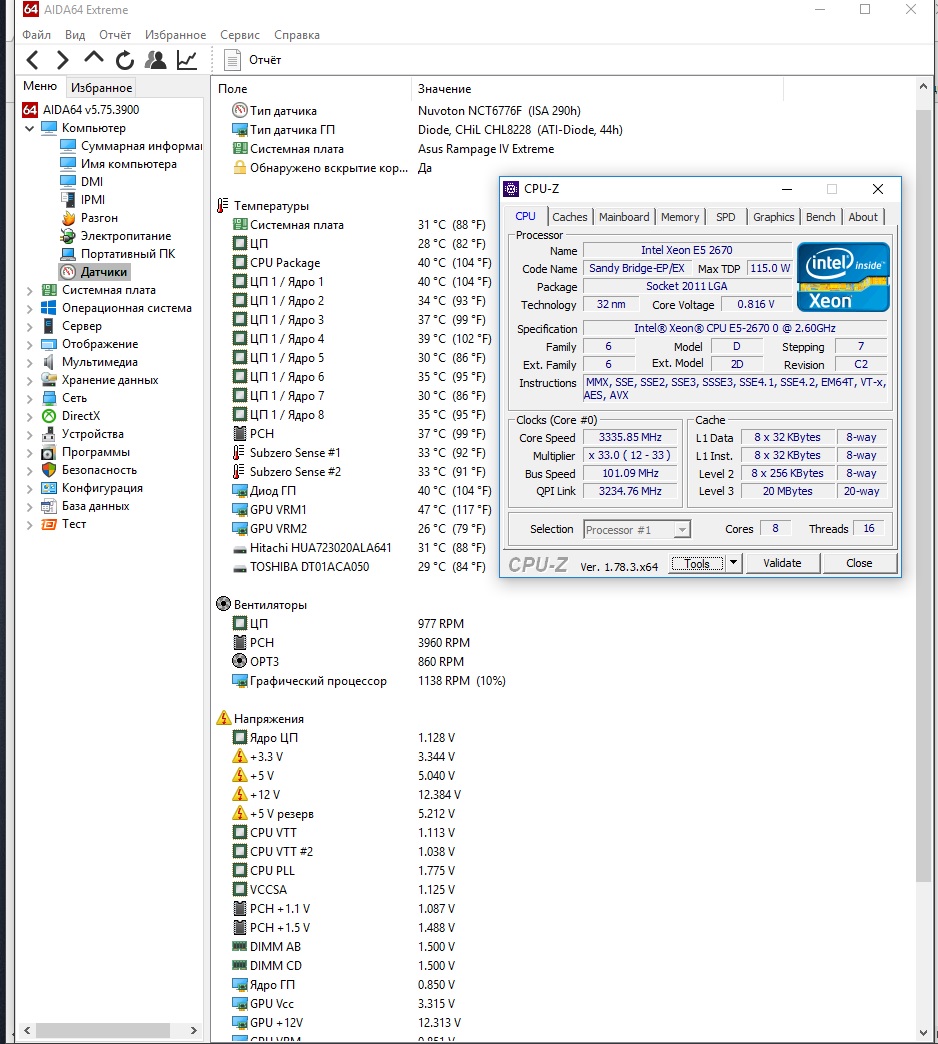This screenshot has width=938, height=1044.
Task: Open the Tools dropdown arrow in CPU-Z
Action: point(733,563)
